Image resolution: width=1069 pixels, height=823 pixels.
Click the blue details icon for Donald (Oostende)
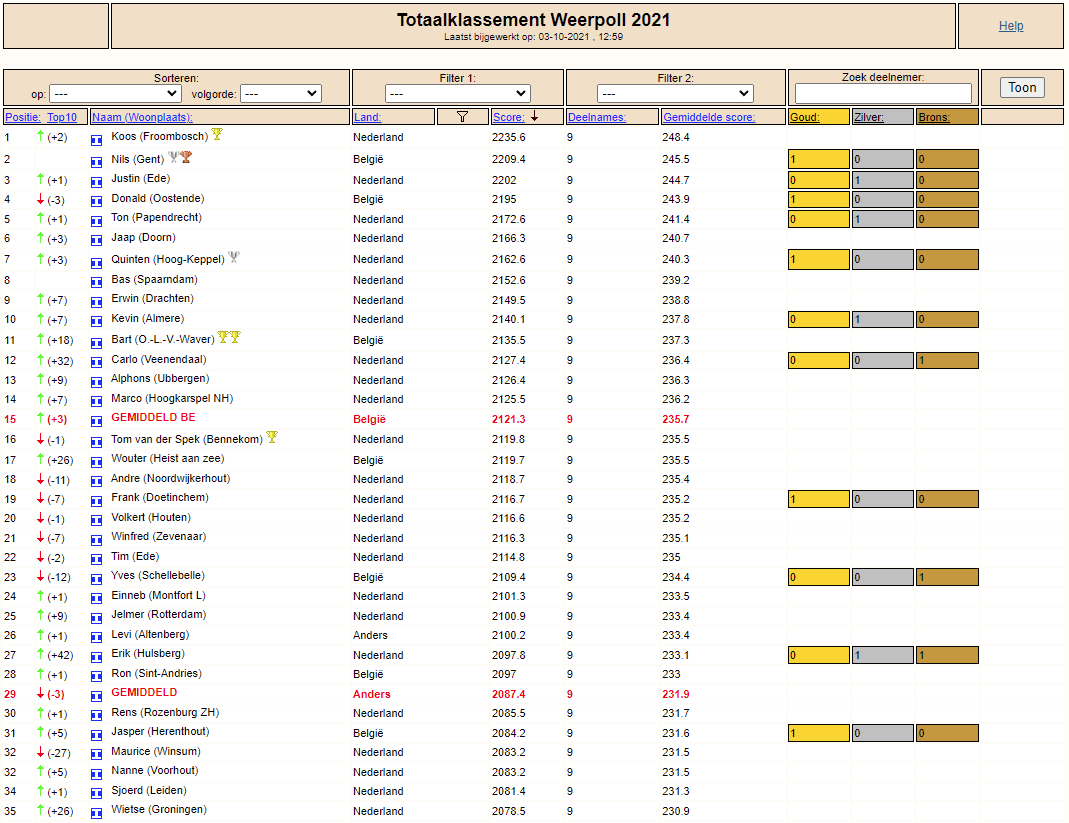(x=96, y=203)
